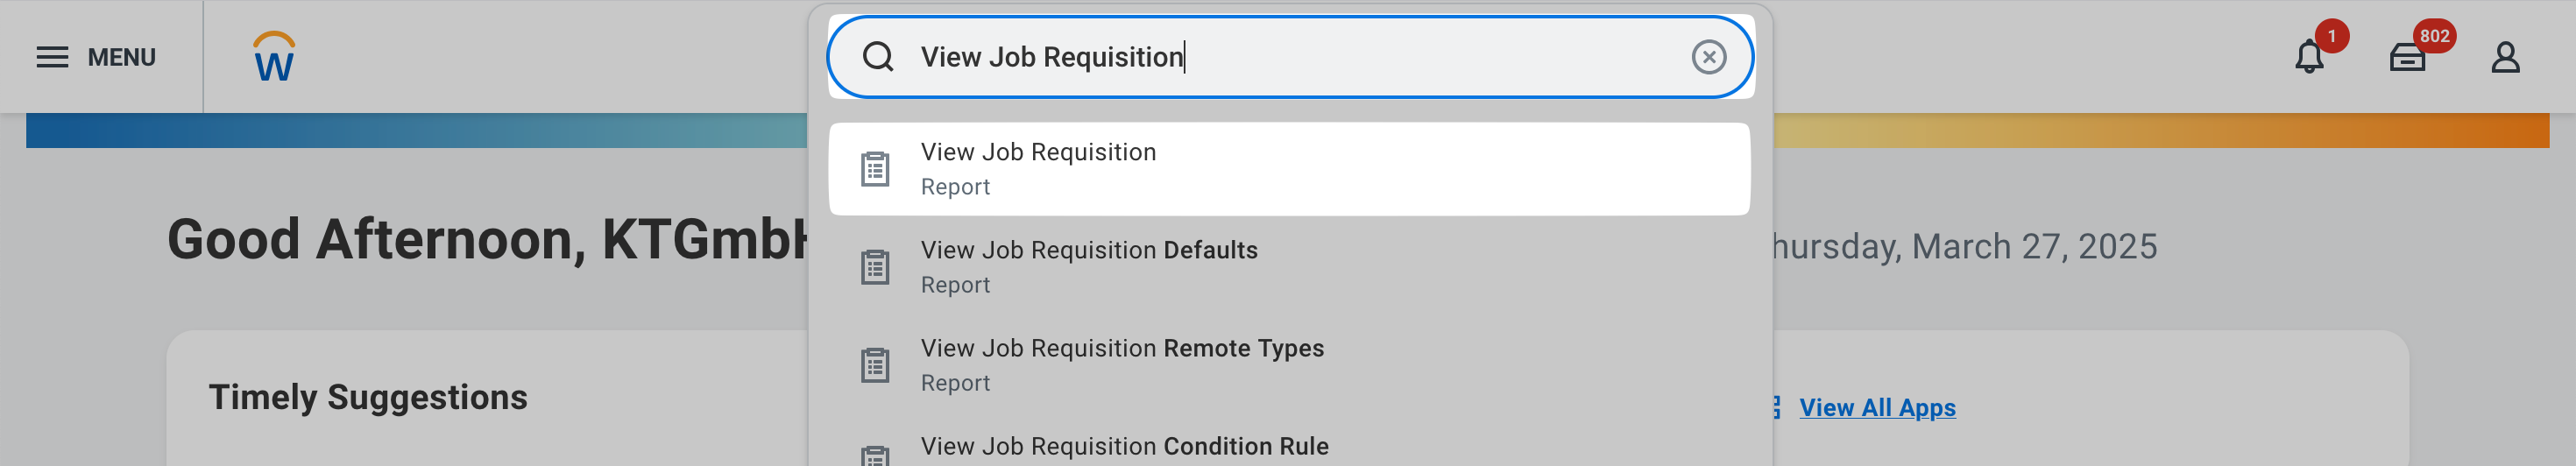Choose View Job Requisition Defaults result
Screen dimensions: 2576x466
click(1088, 250)
